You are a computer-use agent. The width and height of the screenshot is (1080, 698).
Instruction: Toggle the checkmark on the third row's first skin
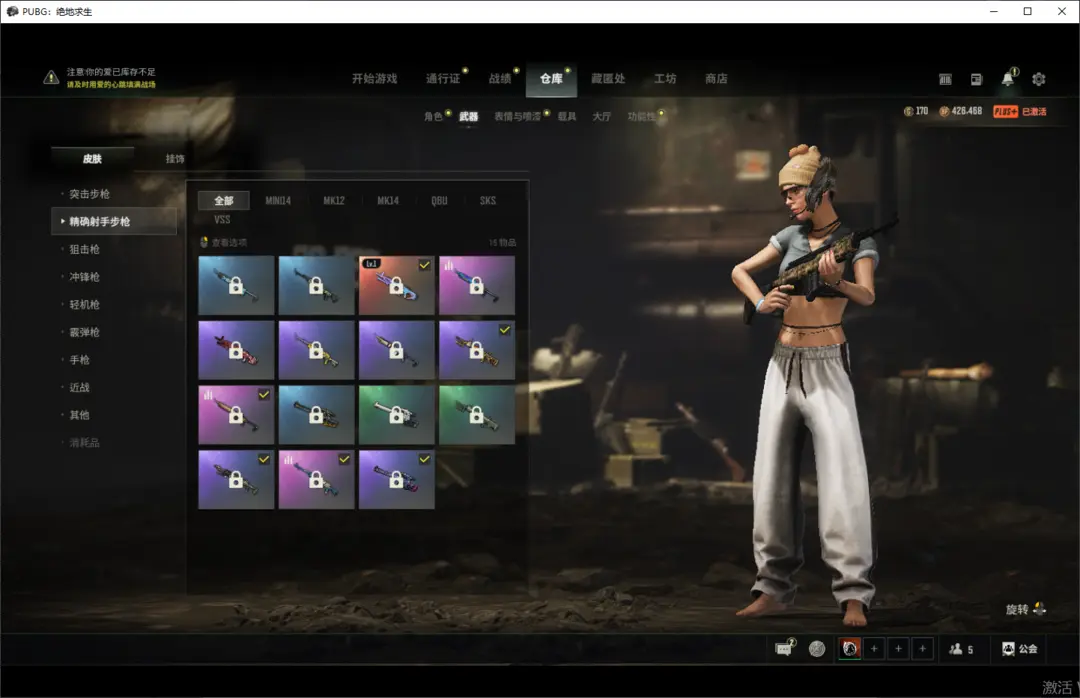pyautogui.click(x=264, y=395)
